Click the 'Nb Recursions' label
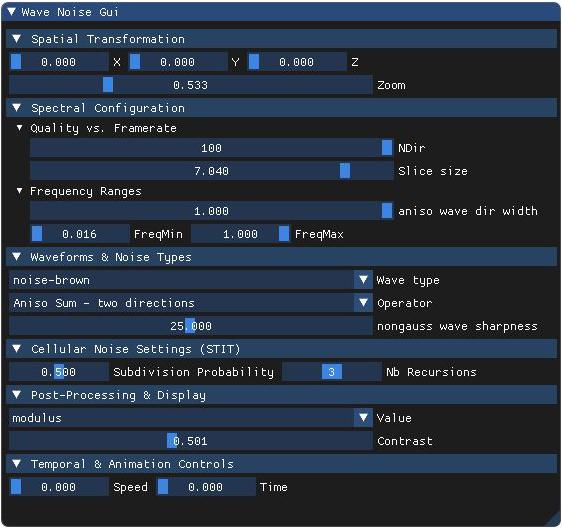 click(431, 372)
